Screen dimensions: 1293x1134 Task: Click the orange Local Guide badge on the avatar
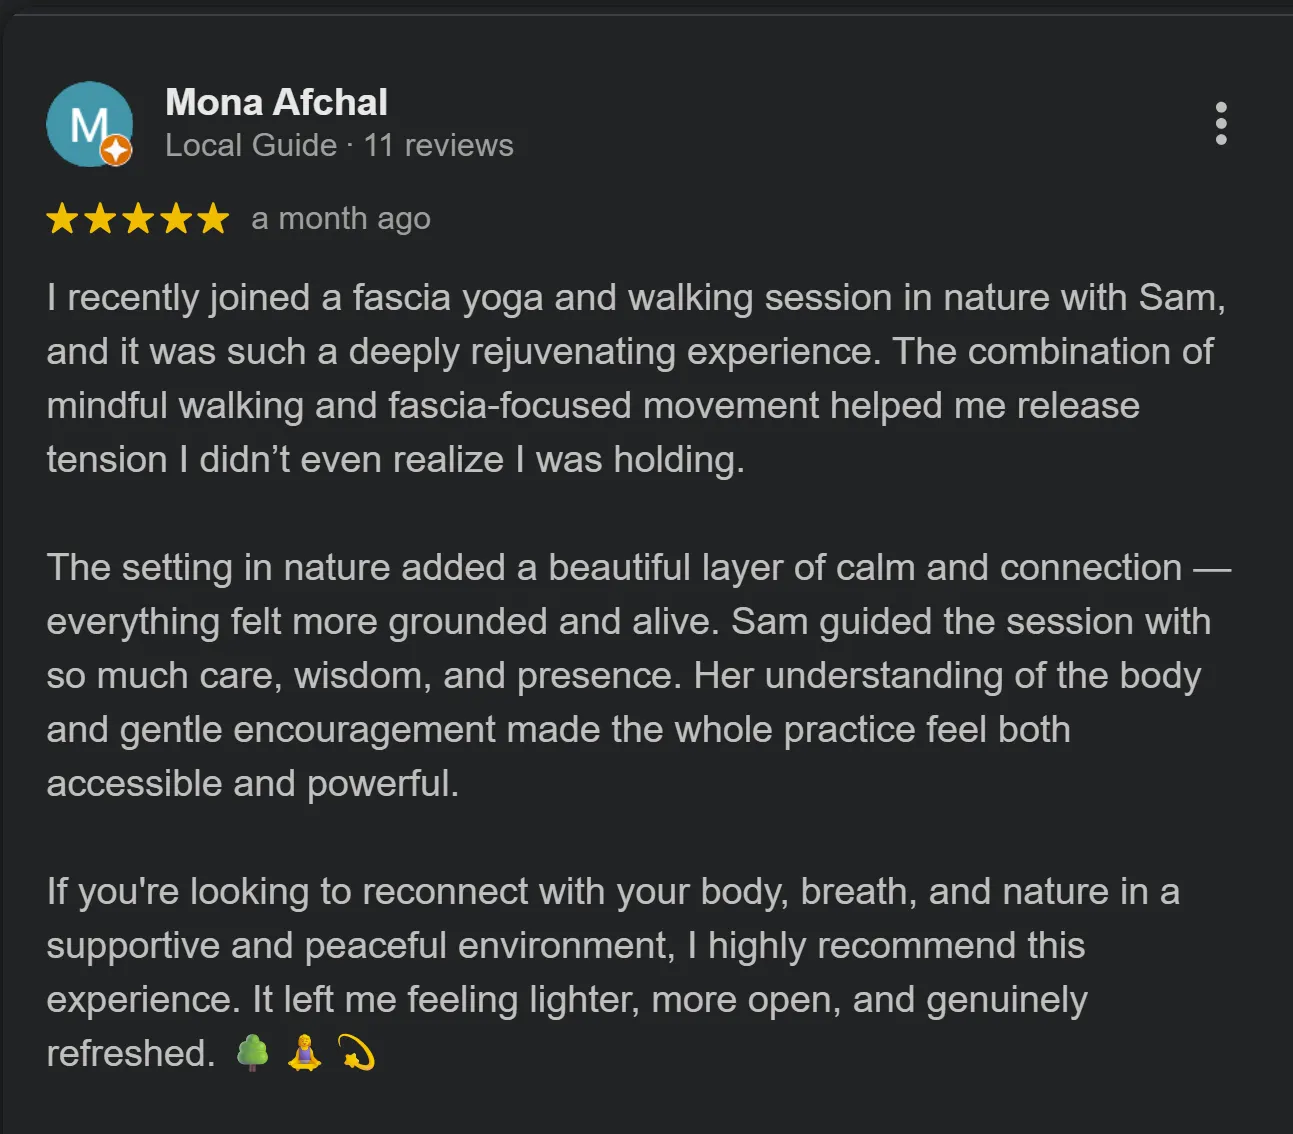click(116, 150)
